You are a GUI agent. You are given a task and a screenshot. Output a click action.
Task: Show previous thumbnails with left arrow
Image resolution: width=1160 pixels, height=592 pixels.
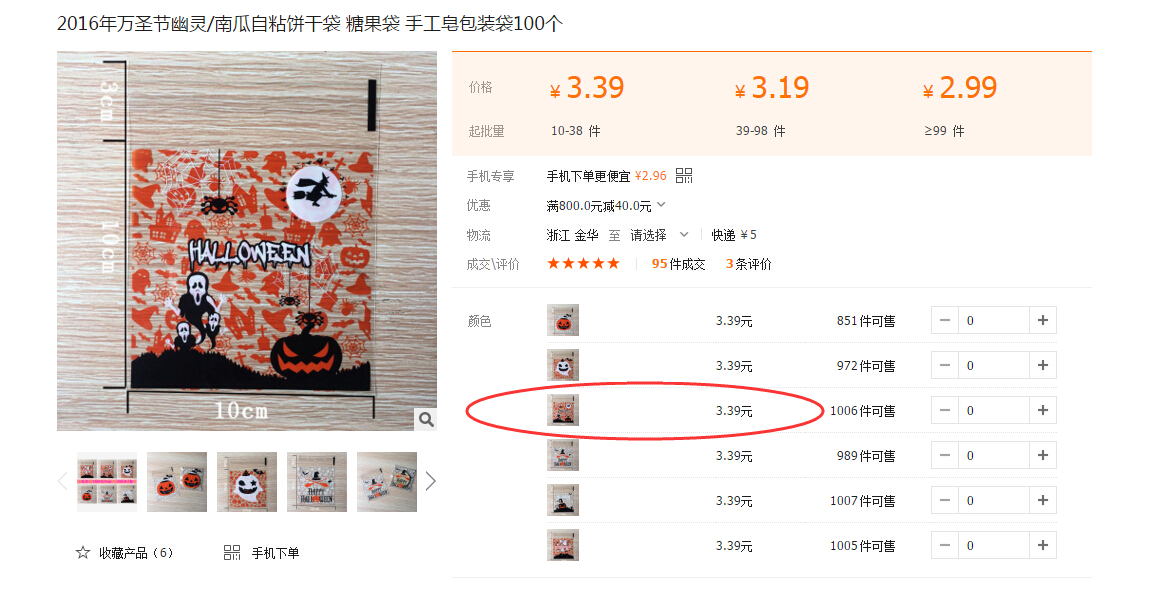tap(63, 482)
